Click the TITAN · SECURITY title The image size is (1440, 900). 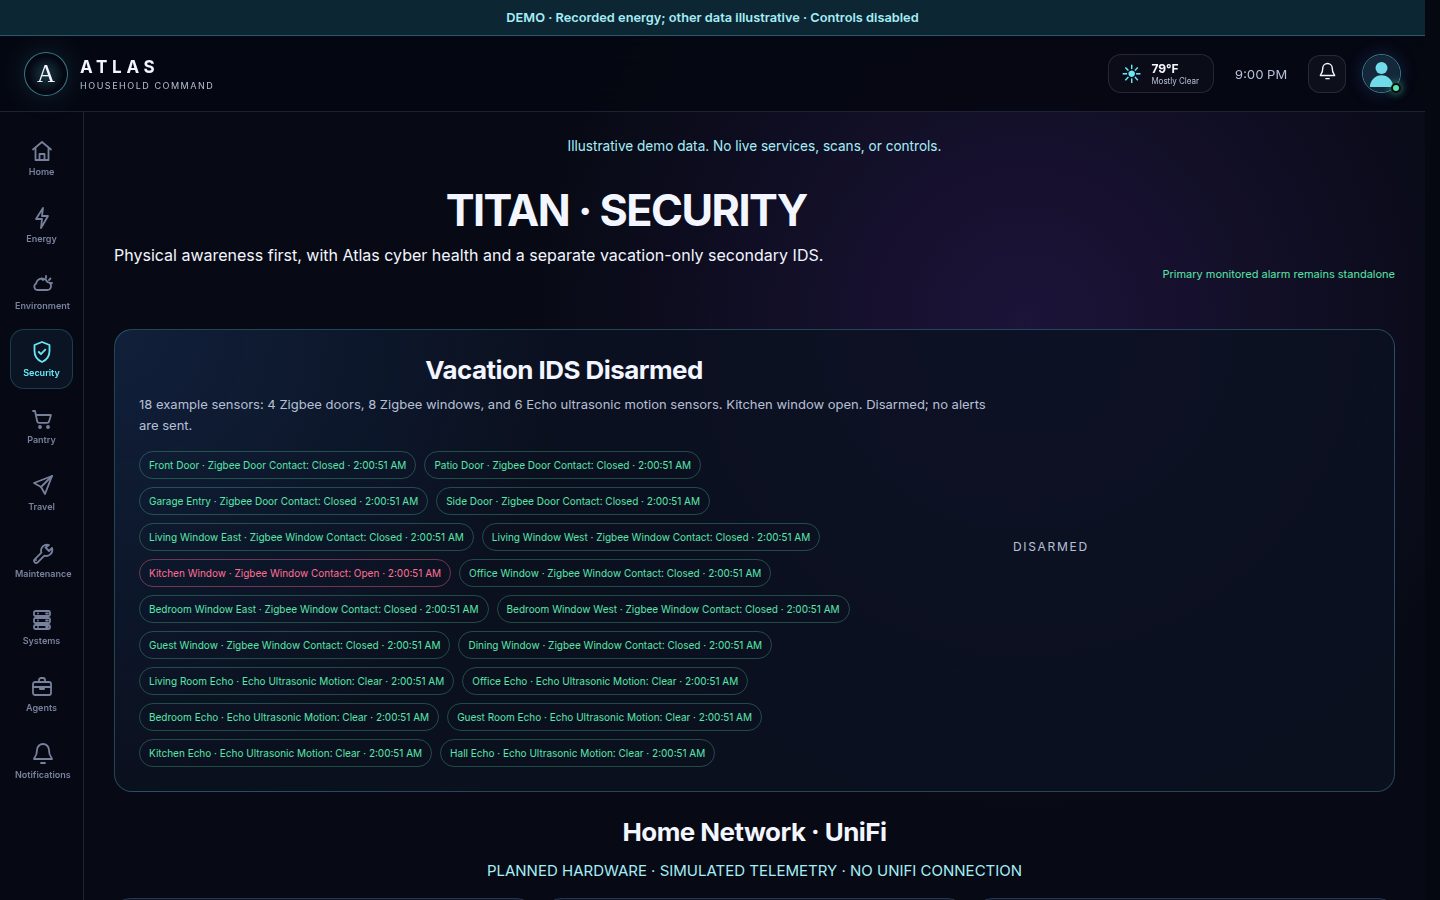[626, 211]
